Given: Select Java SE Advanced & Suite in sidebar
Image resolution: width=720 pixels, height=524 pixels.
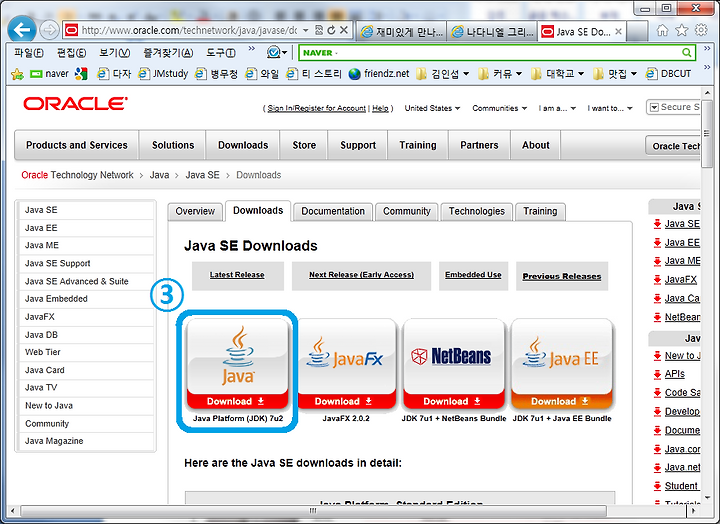Looking at the screenshot, I should tap(85, 282).
